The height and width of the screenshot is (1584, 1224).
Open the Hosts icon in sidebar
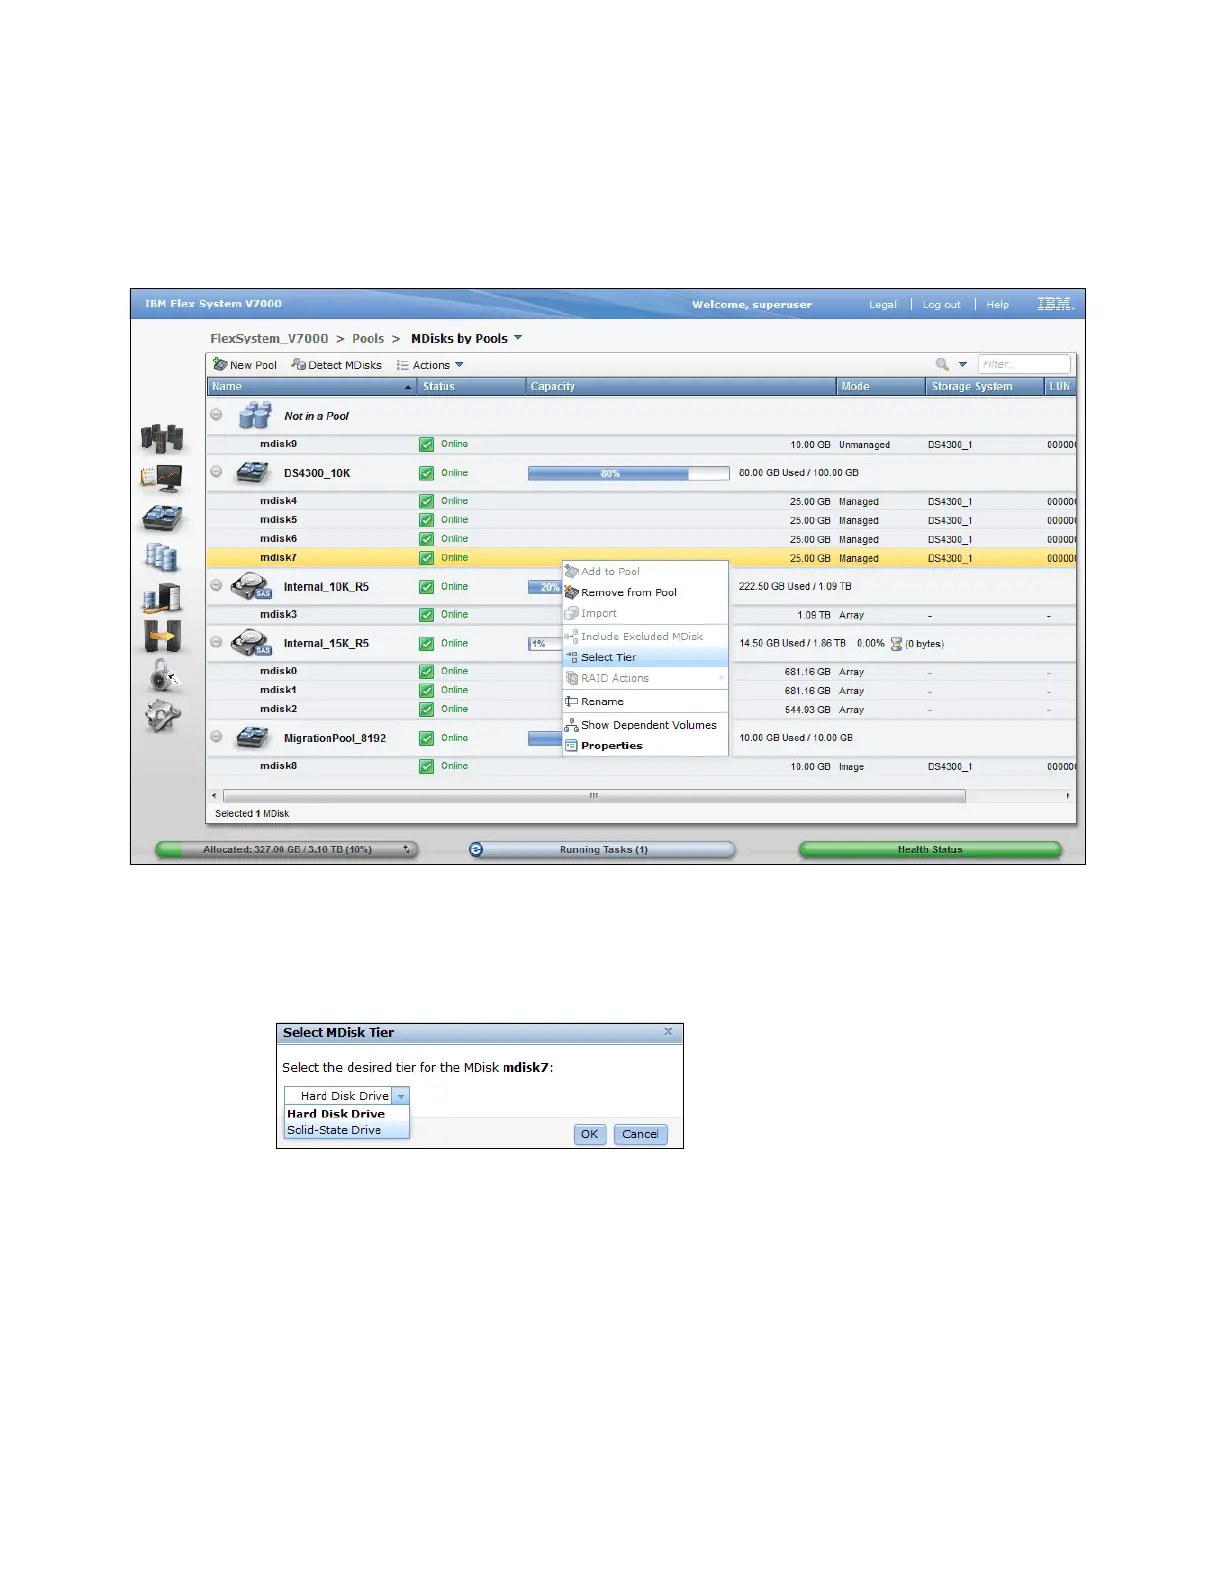162,597
